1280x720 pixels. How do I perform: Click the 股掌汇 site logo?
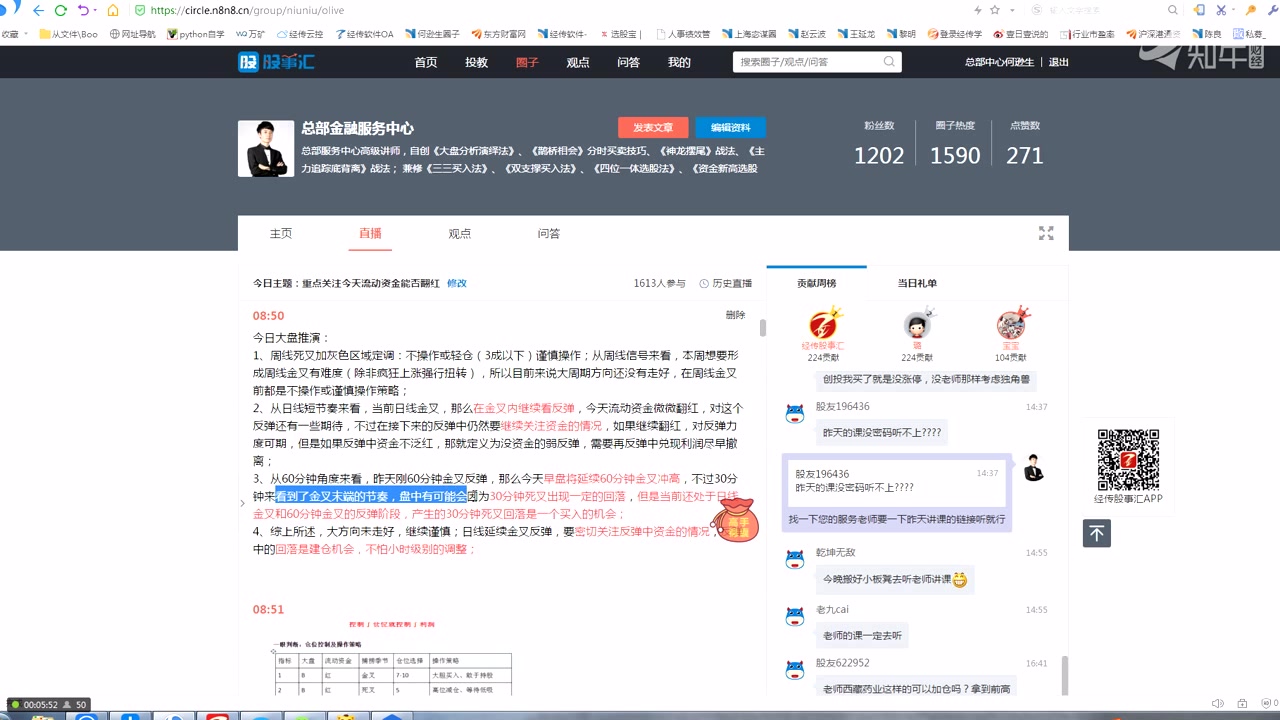tap(277, 62)
